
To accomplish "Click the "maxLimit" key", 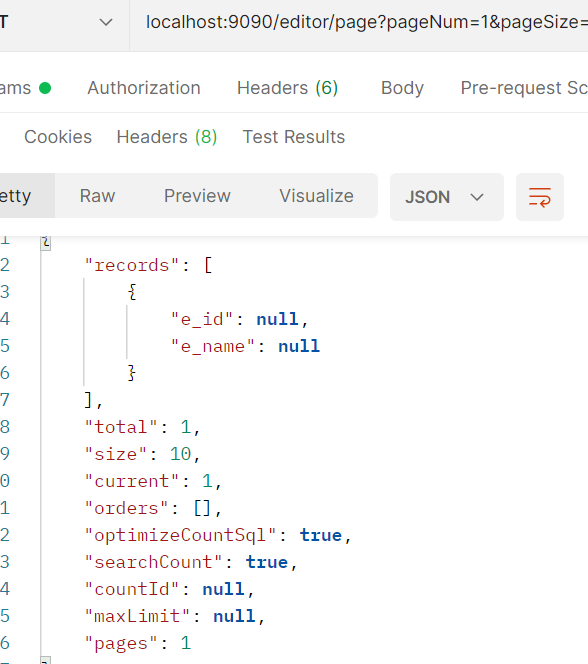I will [x=137, y=617].
